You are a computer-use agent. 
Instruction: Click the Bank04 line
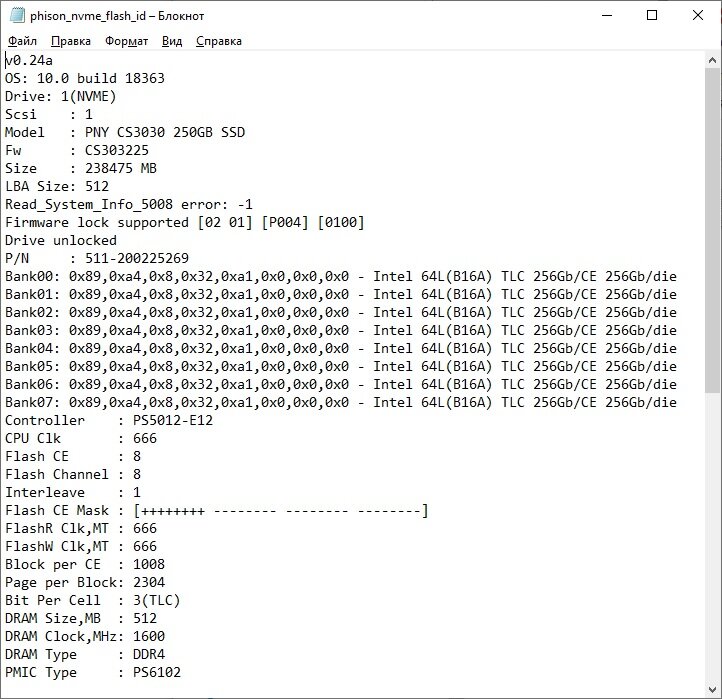click(x=341, y=348)
